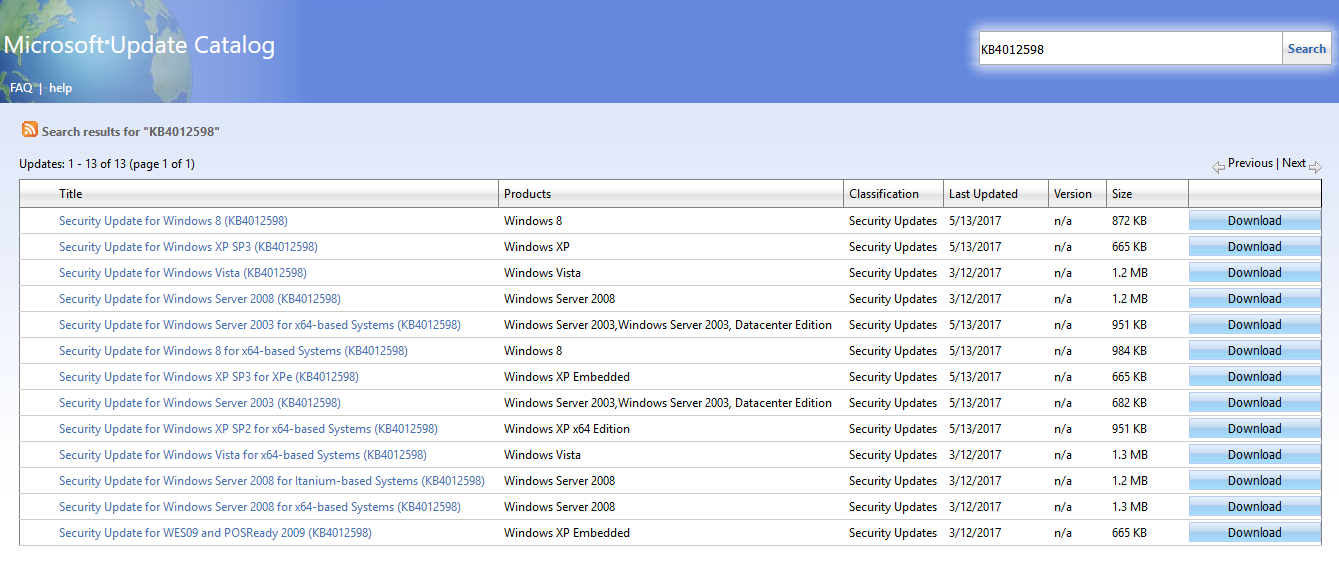Download Windows 8 x64-based Systems update
This screenshot has height=574, width=1339.
click(1254, 351)
